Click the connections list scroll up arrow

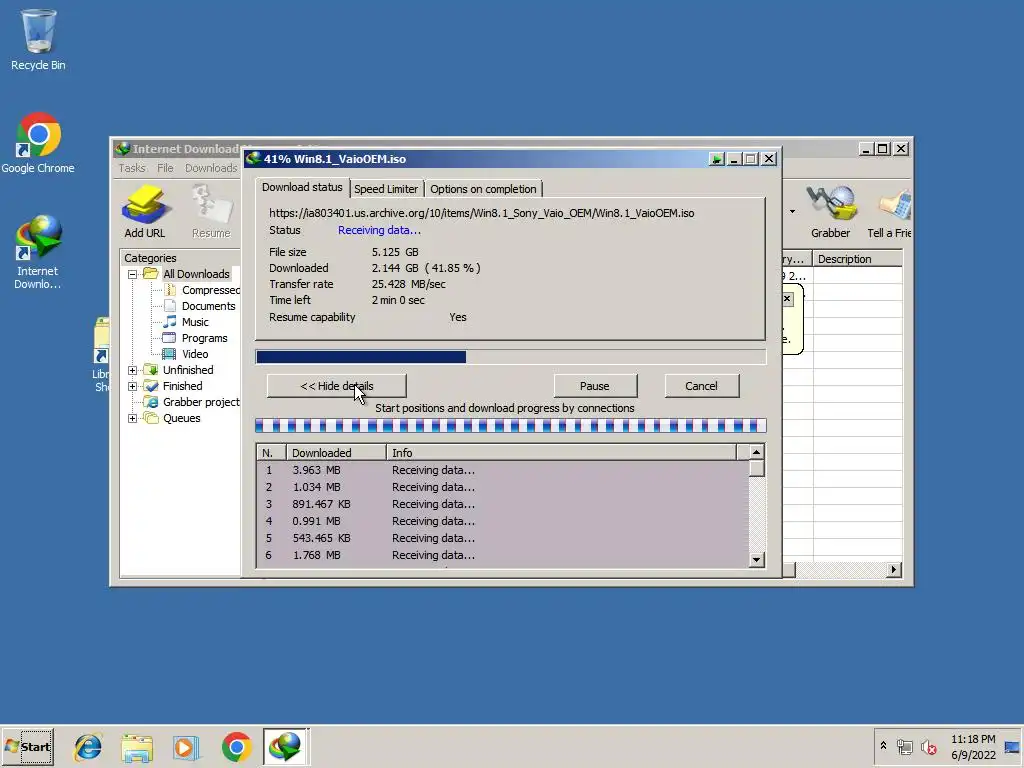(756, 452)
